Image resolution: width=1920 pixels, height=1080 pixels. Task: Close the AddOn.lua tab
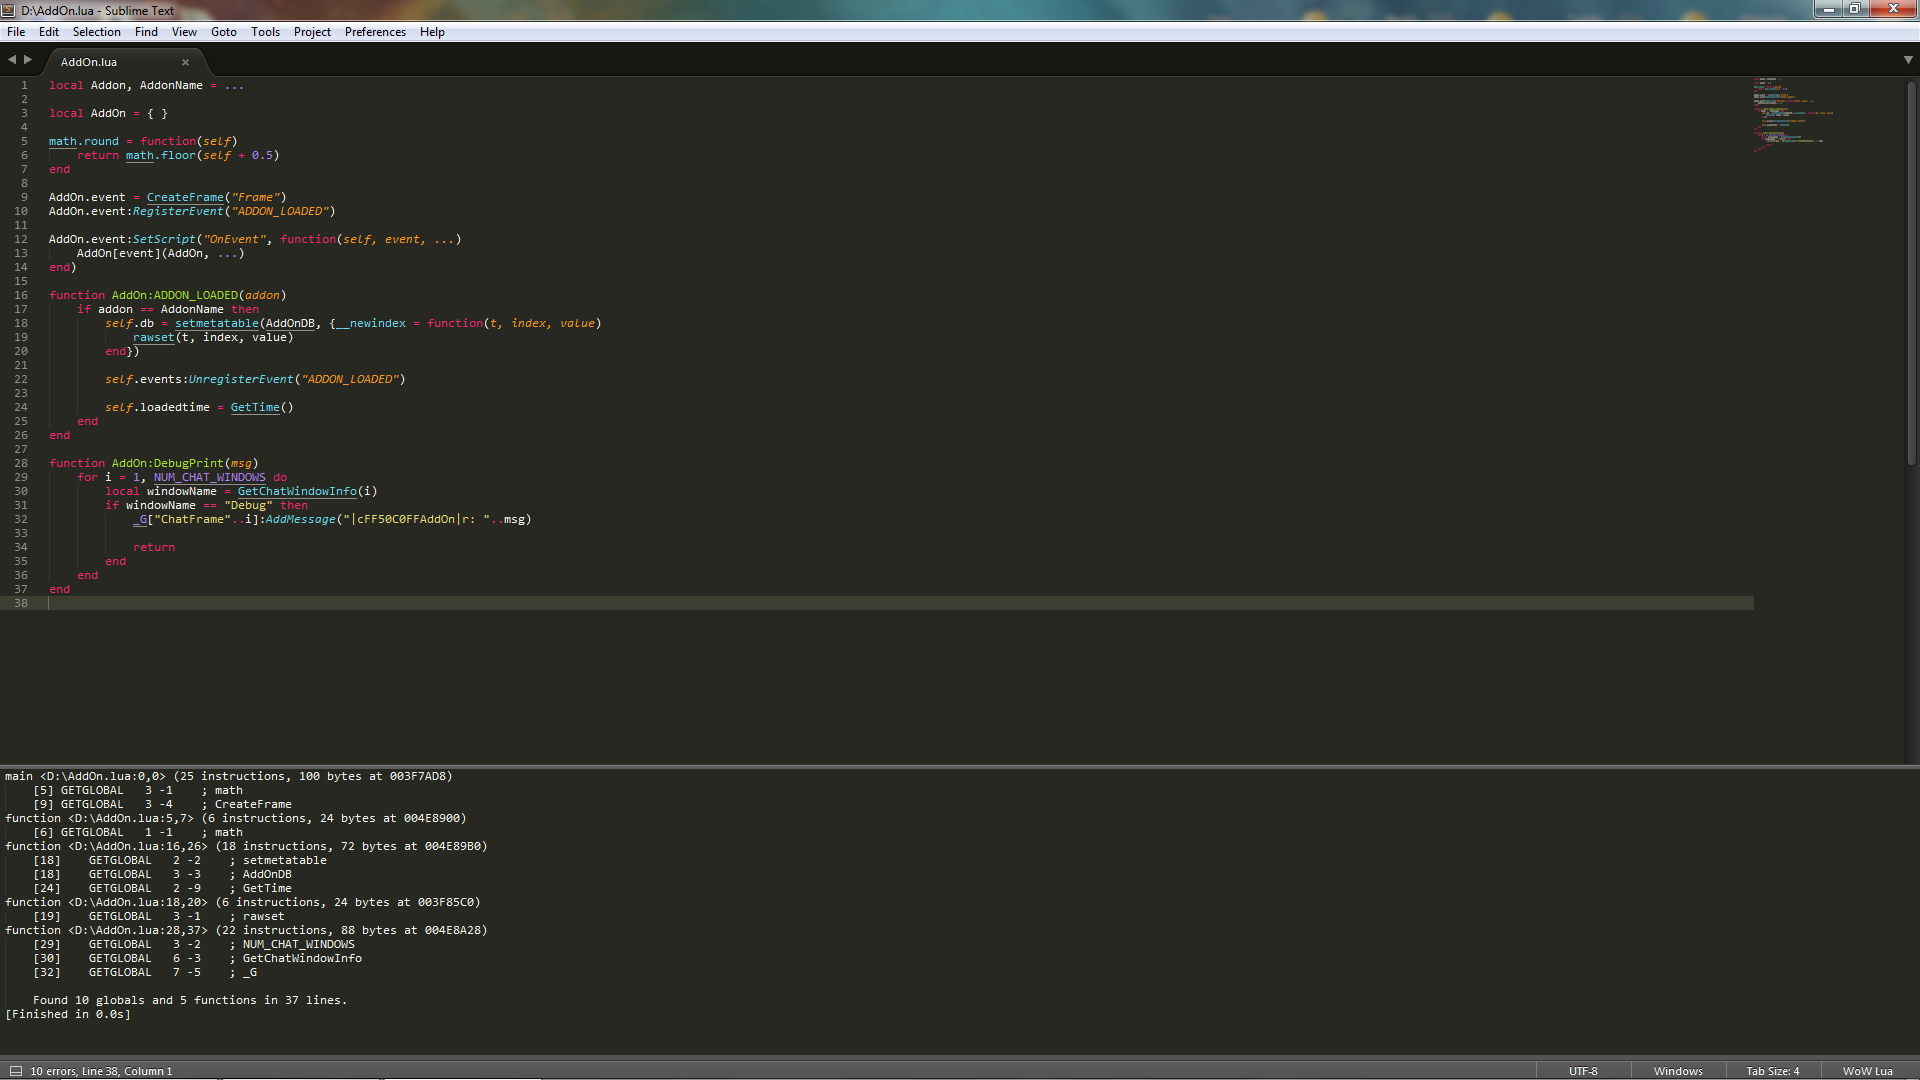185,62
